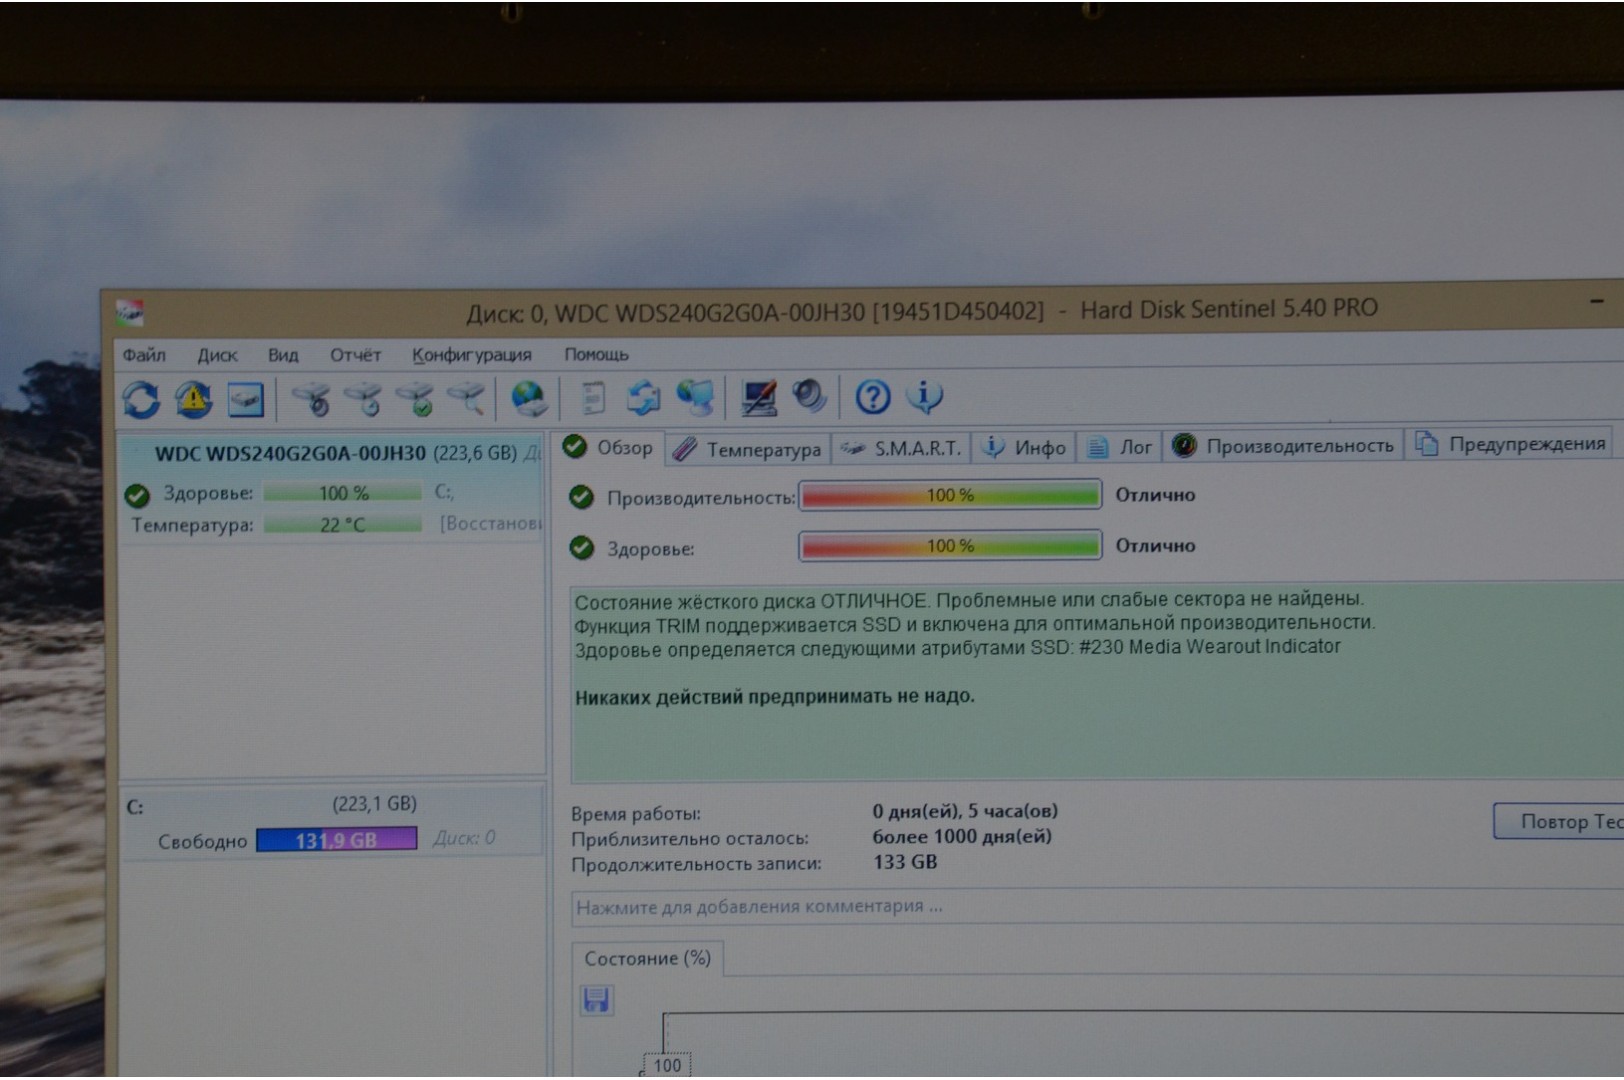Open help with the question mark icon
The height and width of the screenshot is (1080, 1624).
pyautogui.click(x=872, y=397)
